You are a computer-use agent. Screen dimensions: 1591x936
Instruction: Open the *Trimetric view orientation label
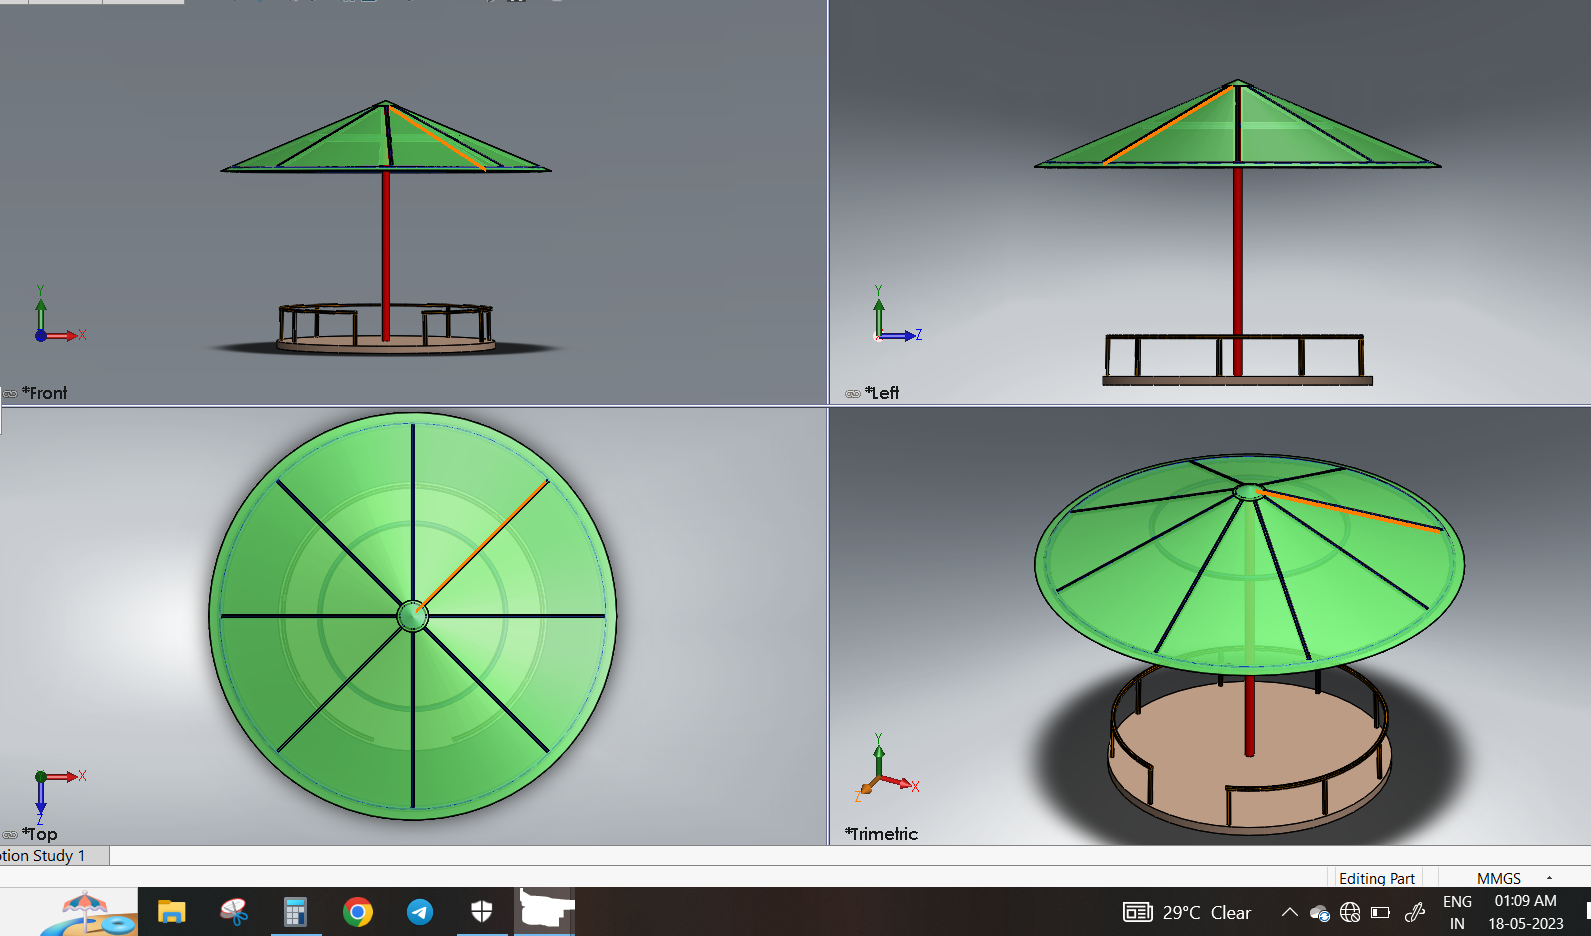click(881, 834)
